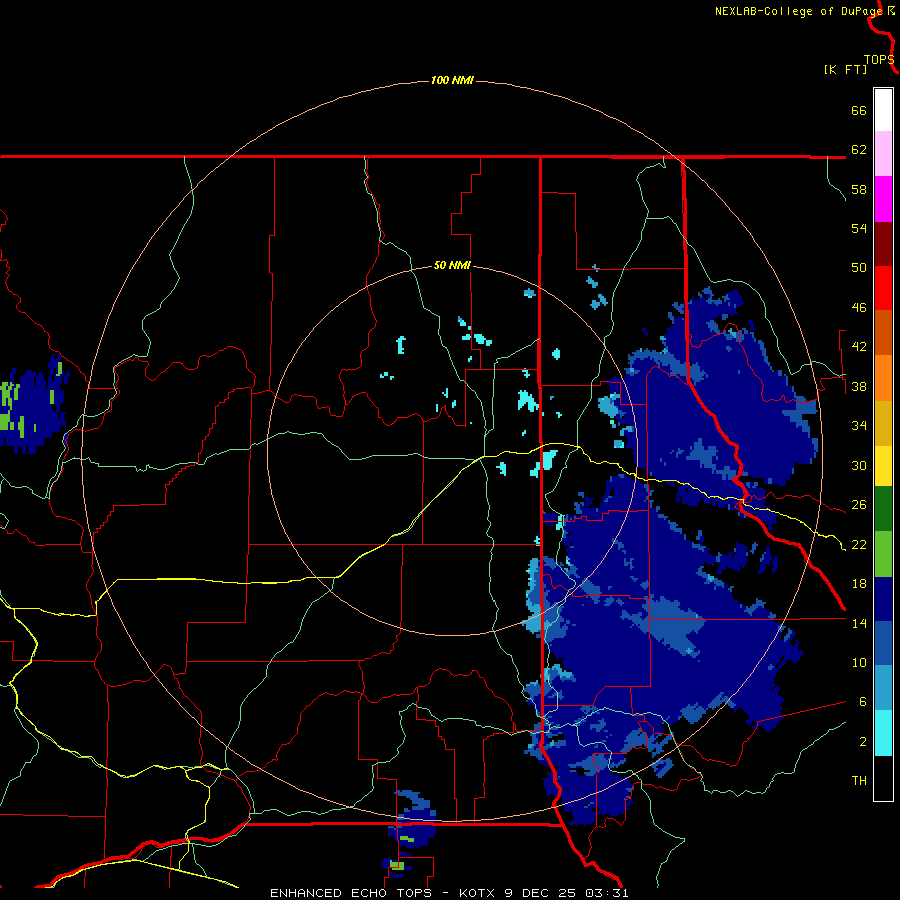Image resolution: width=900 pixels, height=900 pixels.
Task: Click the legend value '2'
Action: click(x=862, y=742)
